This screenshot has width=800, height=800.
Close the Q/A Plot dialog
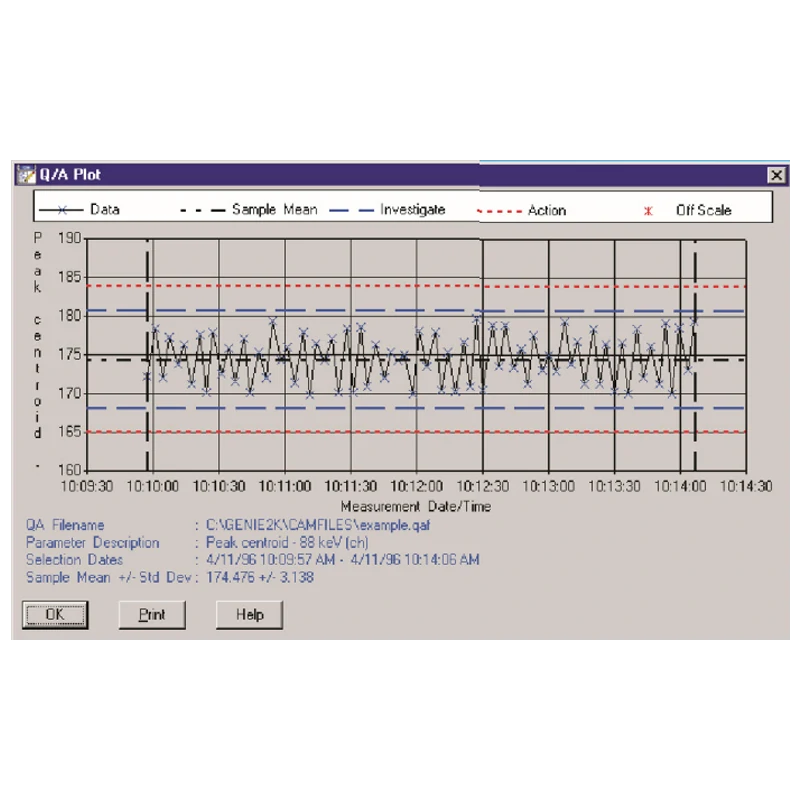(776, 176)
